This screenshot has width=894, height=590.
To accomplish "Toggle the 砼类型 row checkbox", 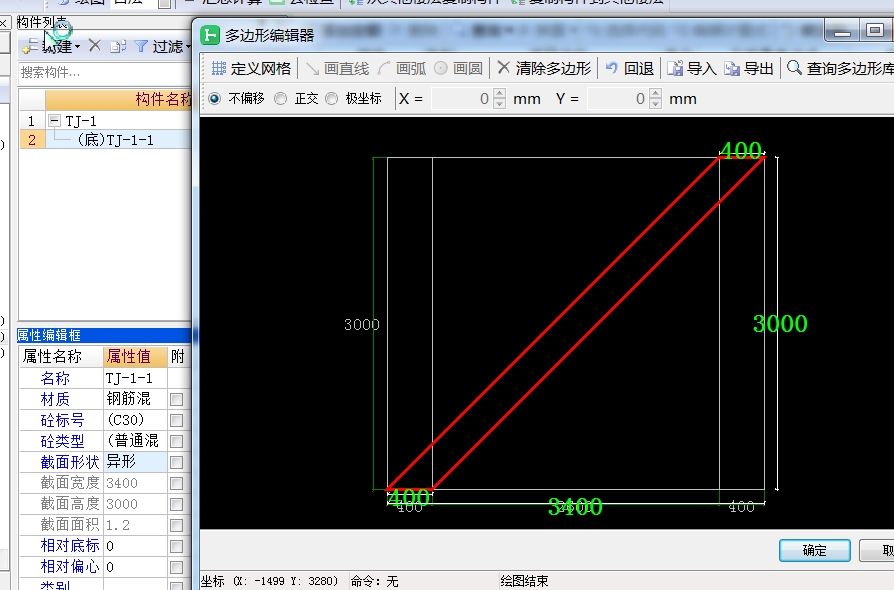I will point(177,441).
